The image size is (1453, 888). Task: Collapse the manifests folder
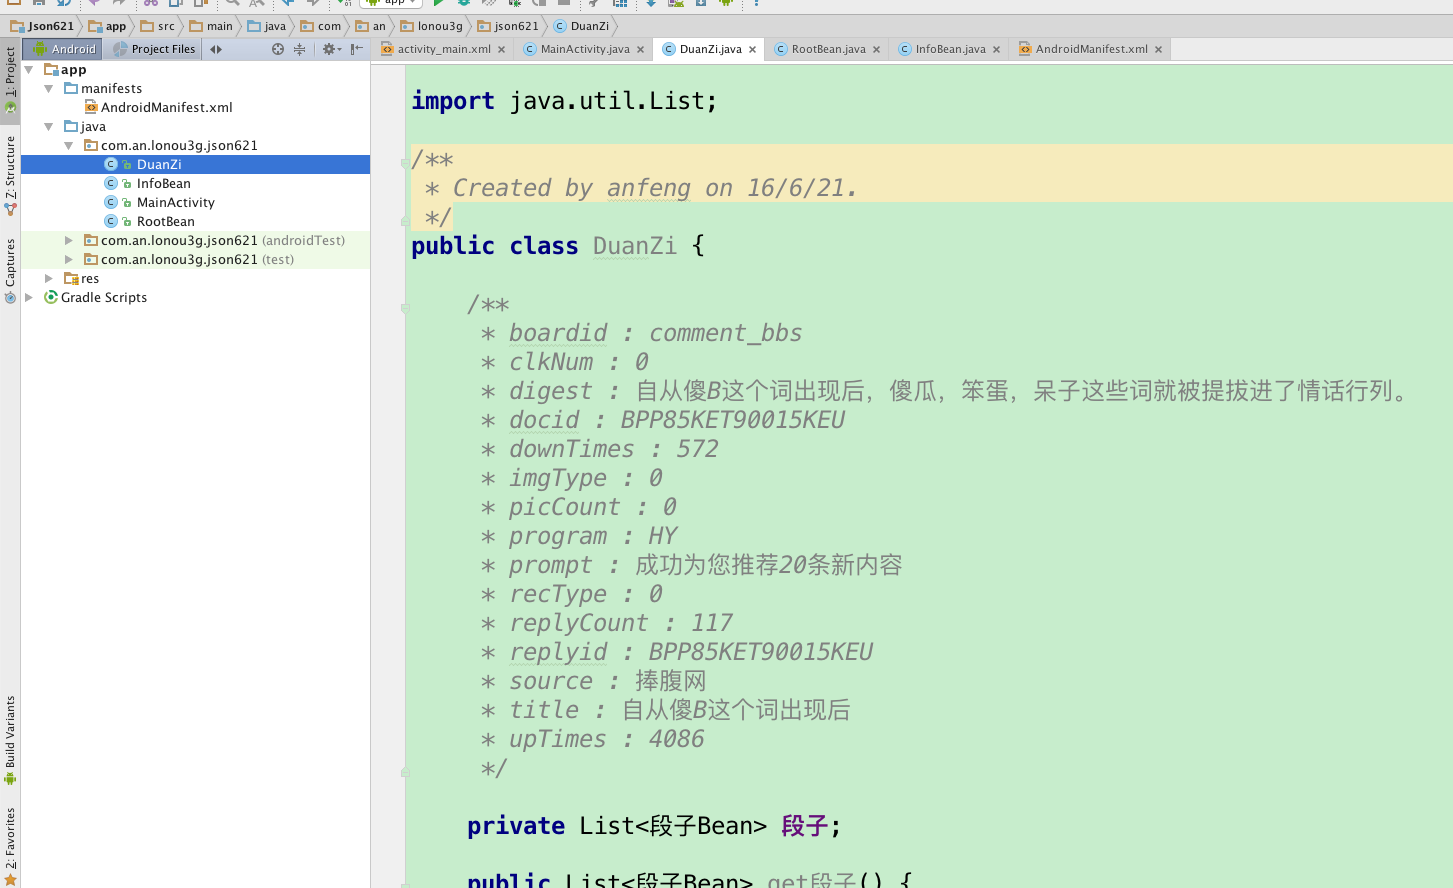48,89
